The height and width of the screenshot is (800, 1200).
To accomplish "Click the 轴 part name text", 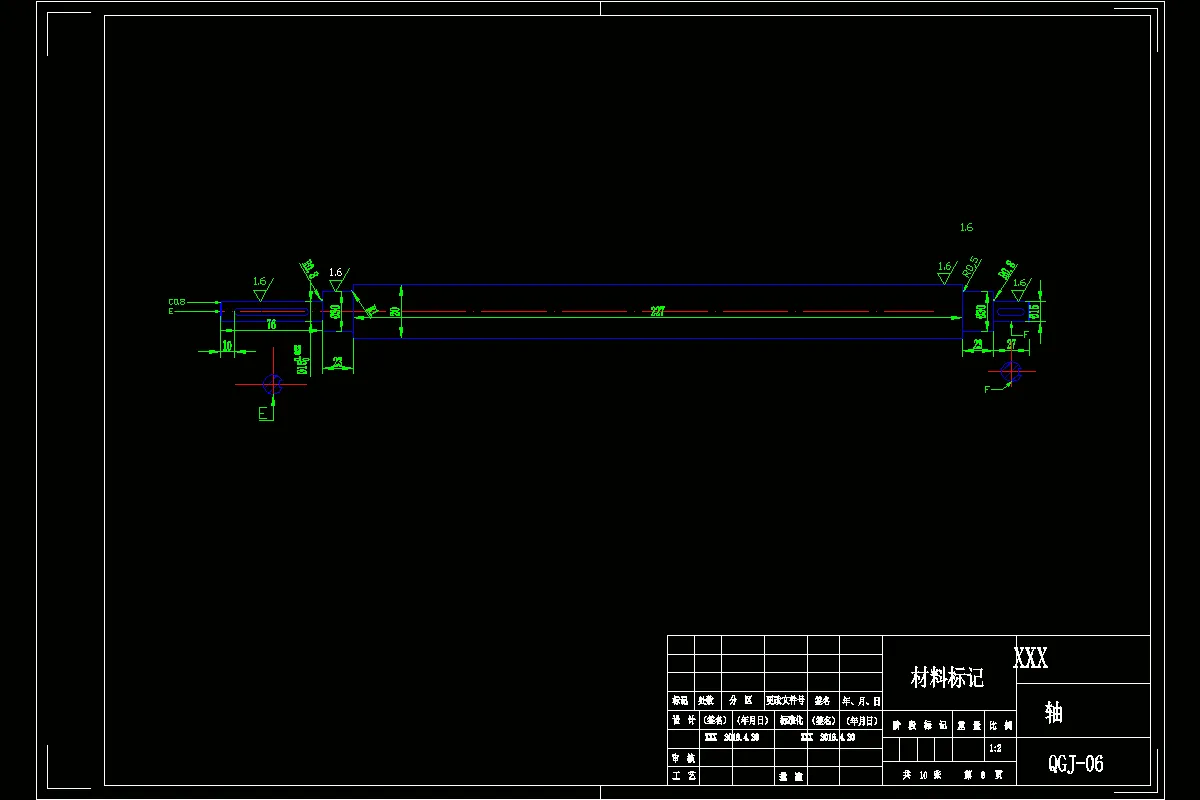I will pyautogui.click(x=1054, y=712).
